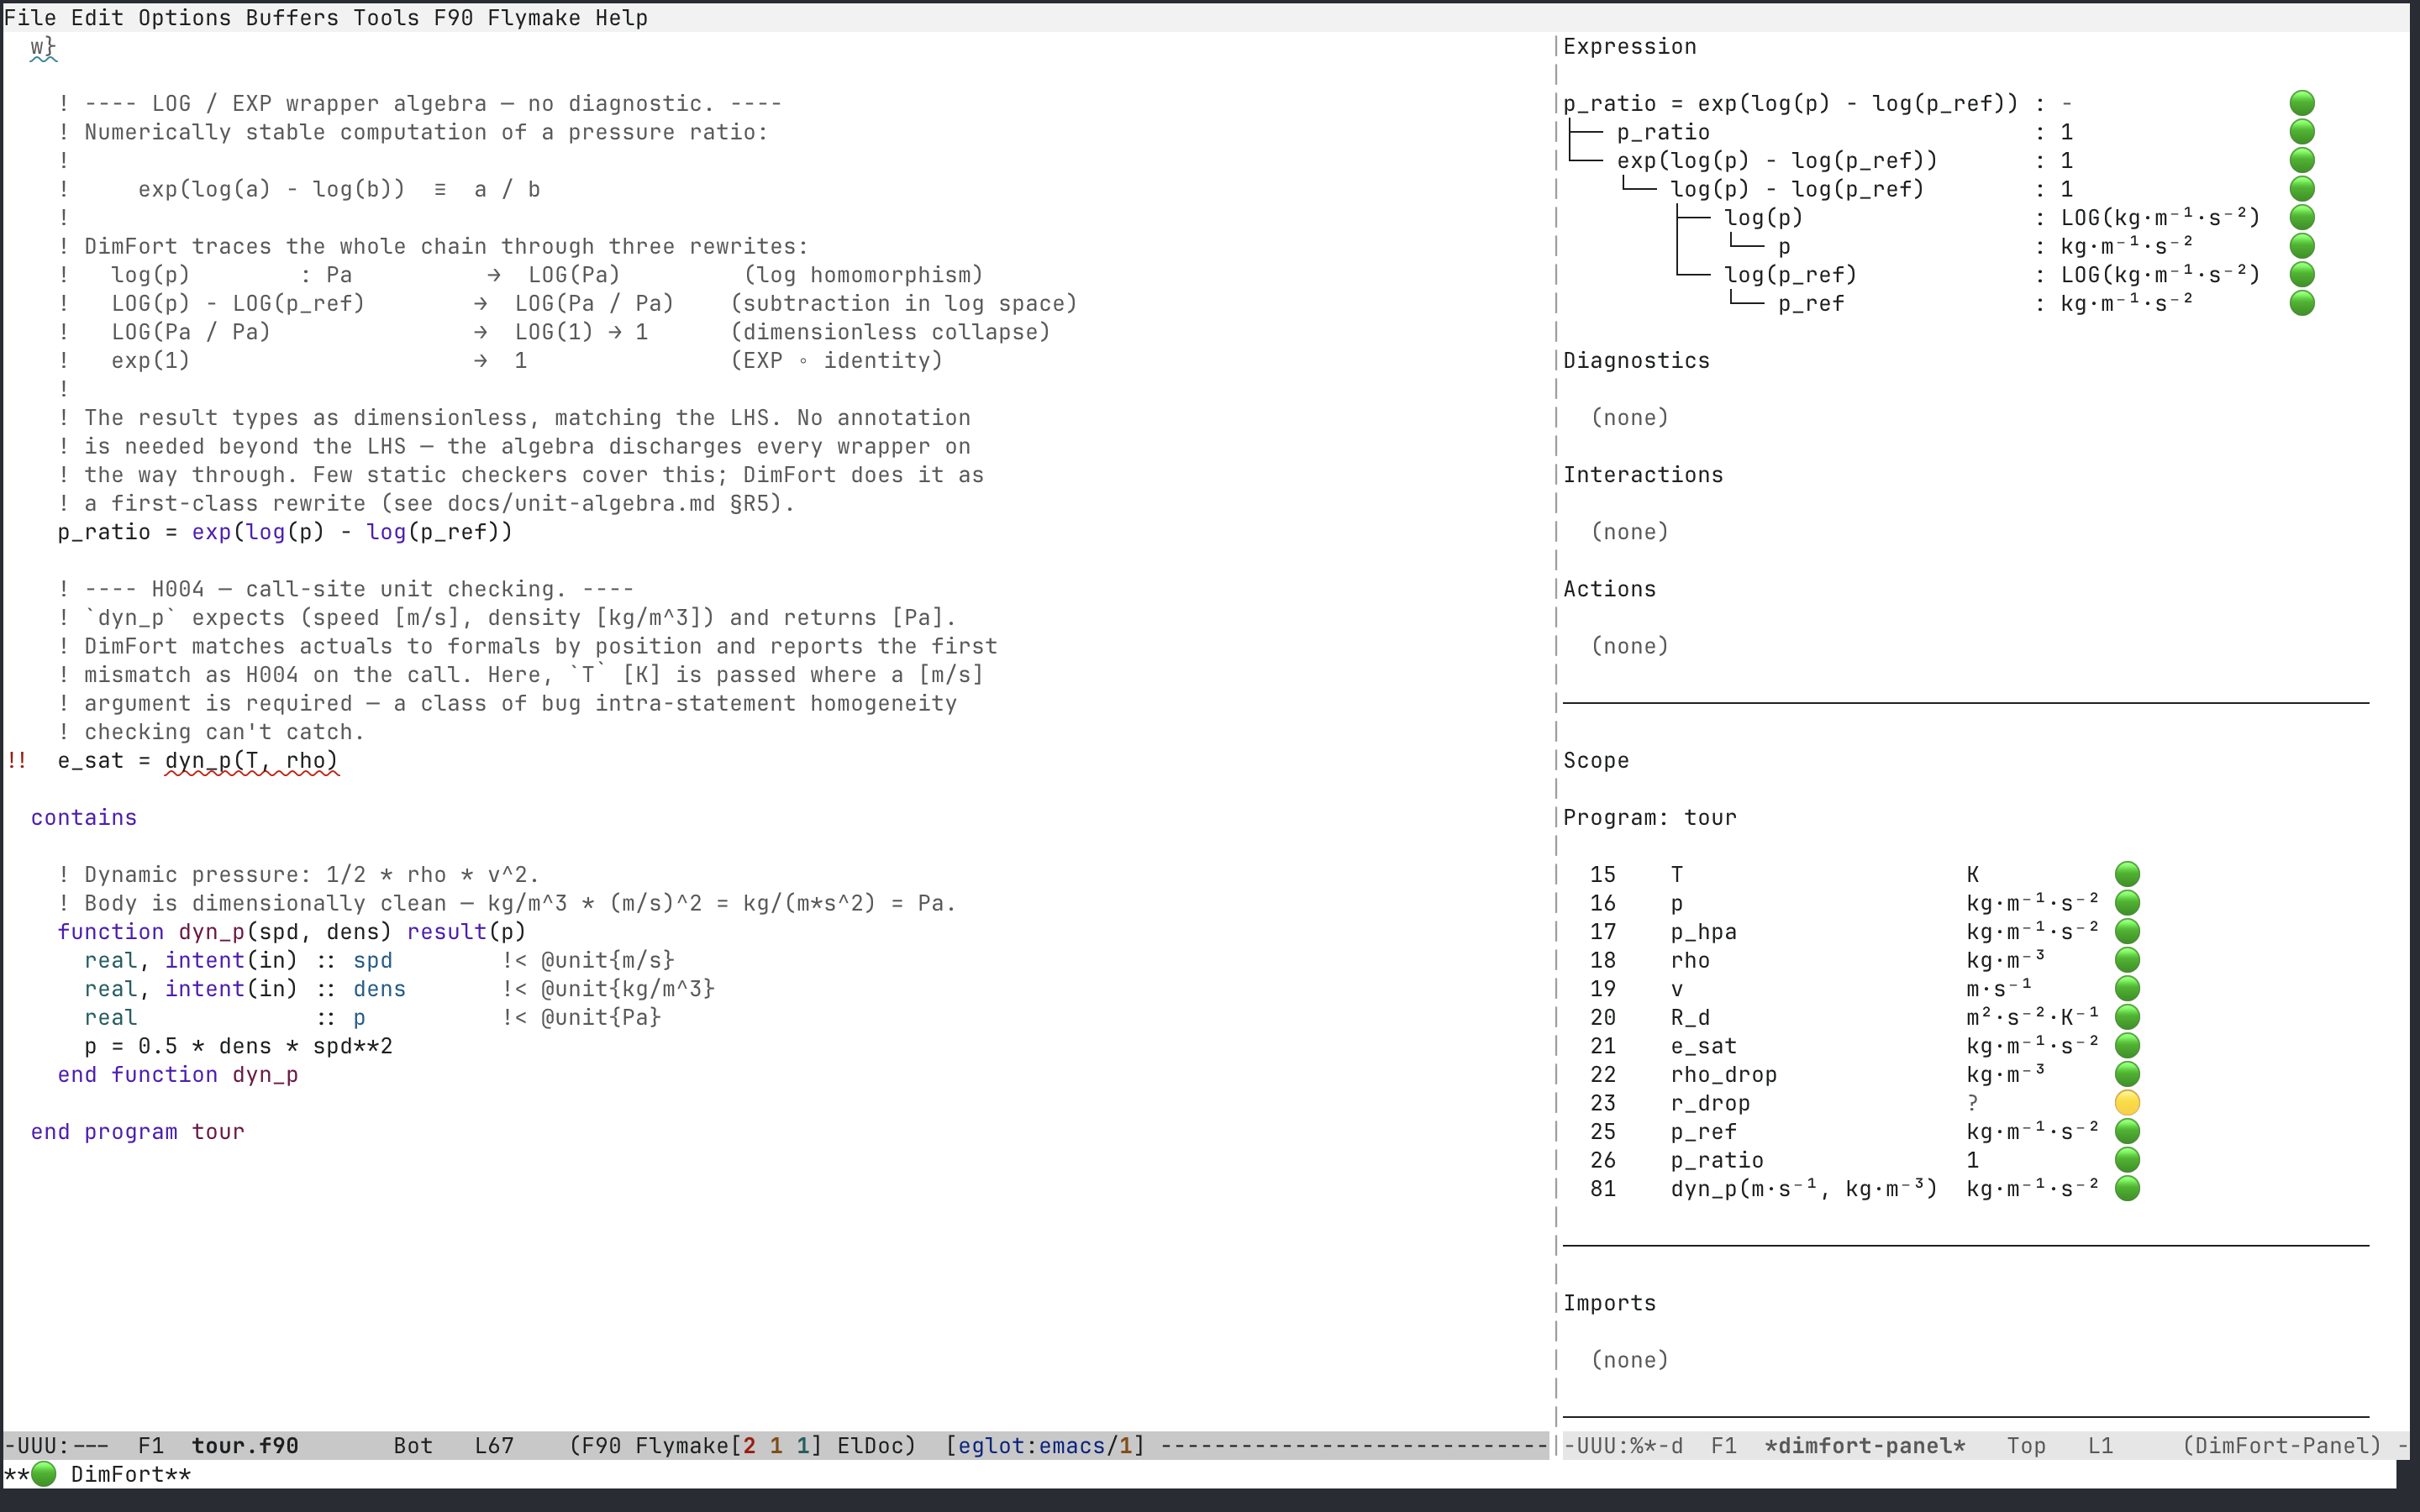Viewport: 2420px width, 1512px height.
Task: Click the Diagnostics section heading
Action: [1636, 360]
